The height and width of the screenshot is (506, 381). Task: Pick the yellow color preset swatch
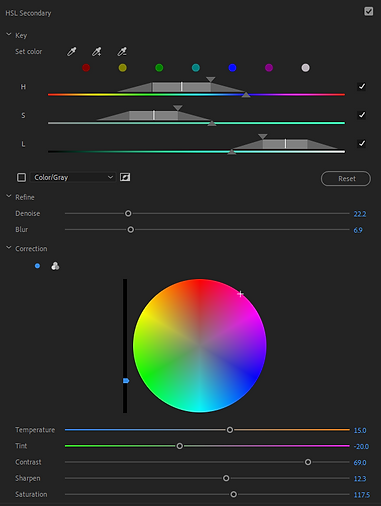coord(123,68)
